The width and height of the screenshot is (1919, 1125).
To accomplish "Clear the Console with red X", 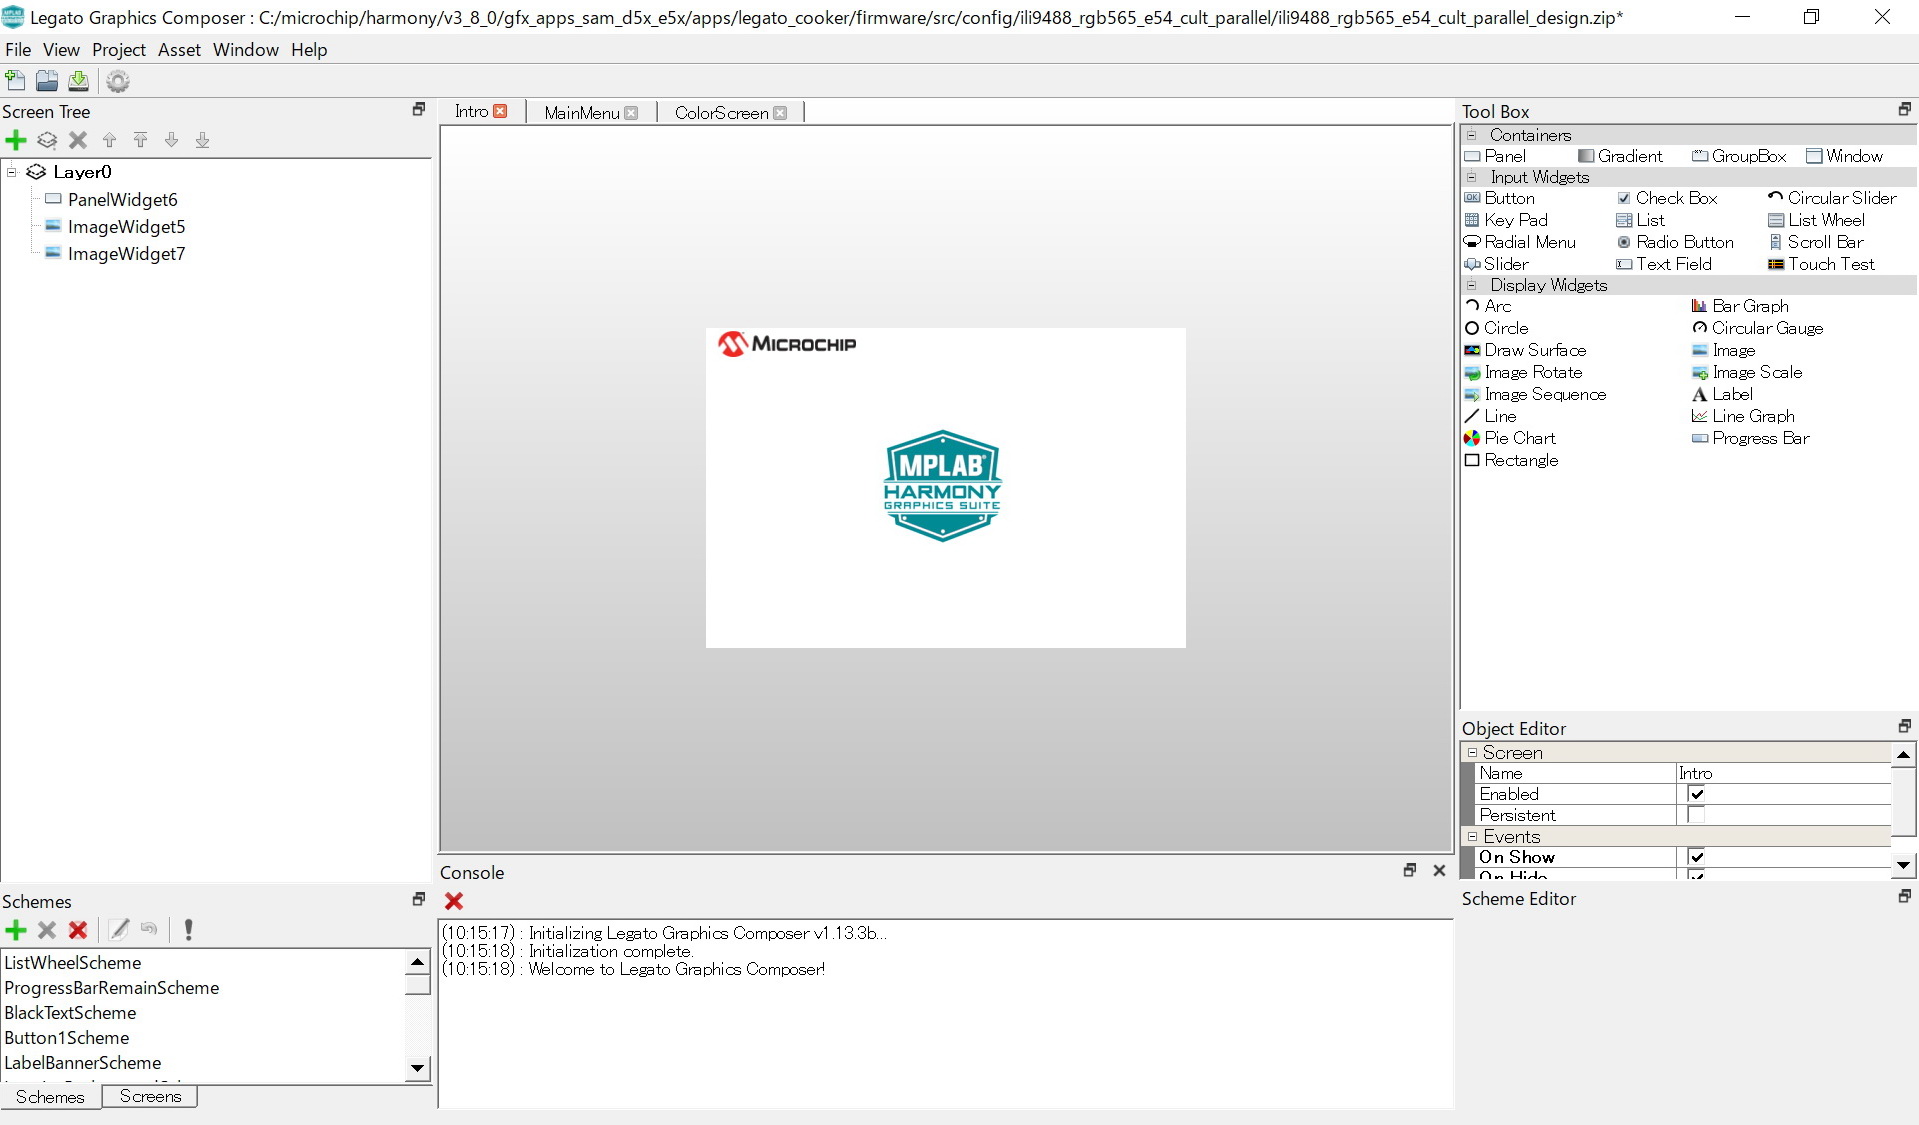I will 454,901.
